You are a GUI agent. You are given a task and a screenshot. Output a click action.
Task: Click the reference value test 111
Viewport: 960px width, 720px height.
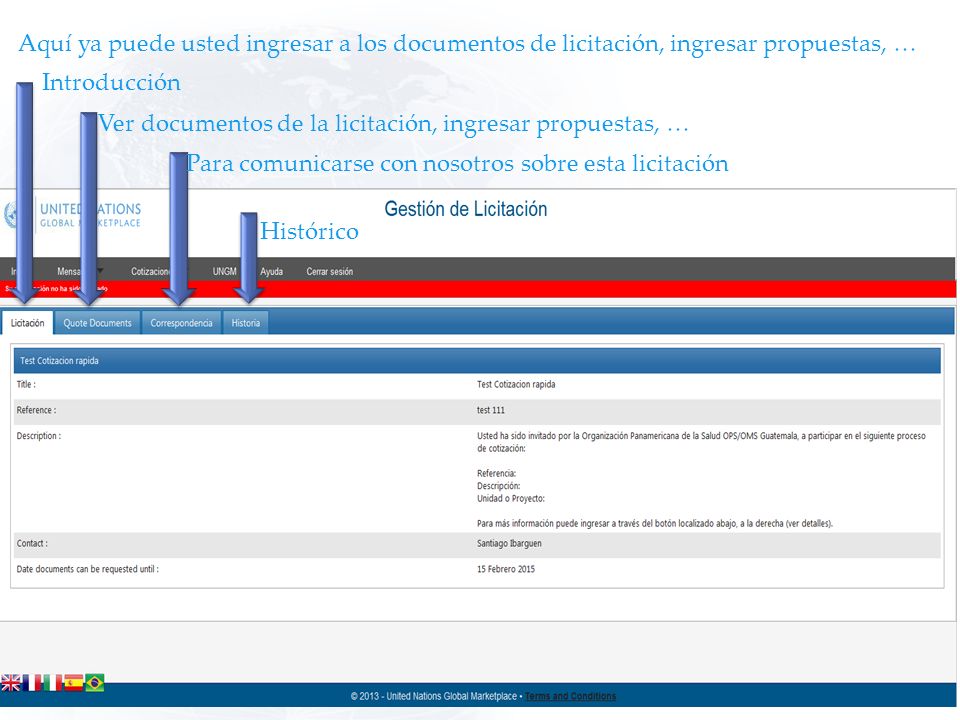491,410
